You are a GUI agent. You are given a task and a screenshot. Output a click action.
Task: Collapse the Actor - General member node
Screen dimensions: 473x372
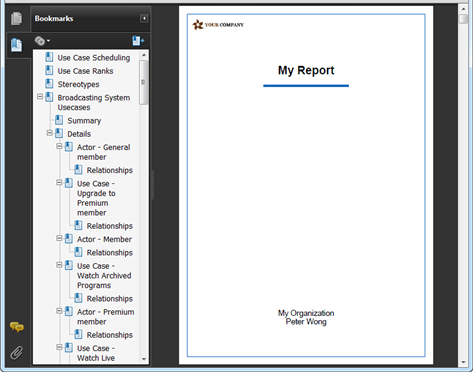tap(59, 146)
